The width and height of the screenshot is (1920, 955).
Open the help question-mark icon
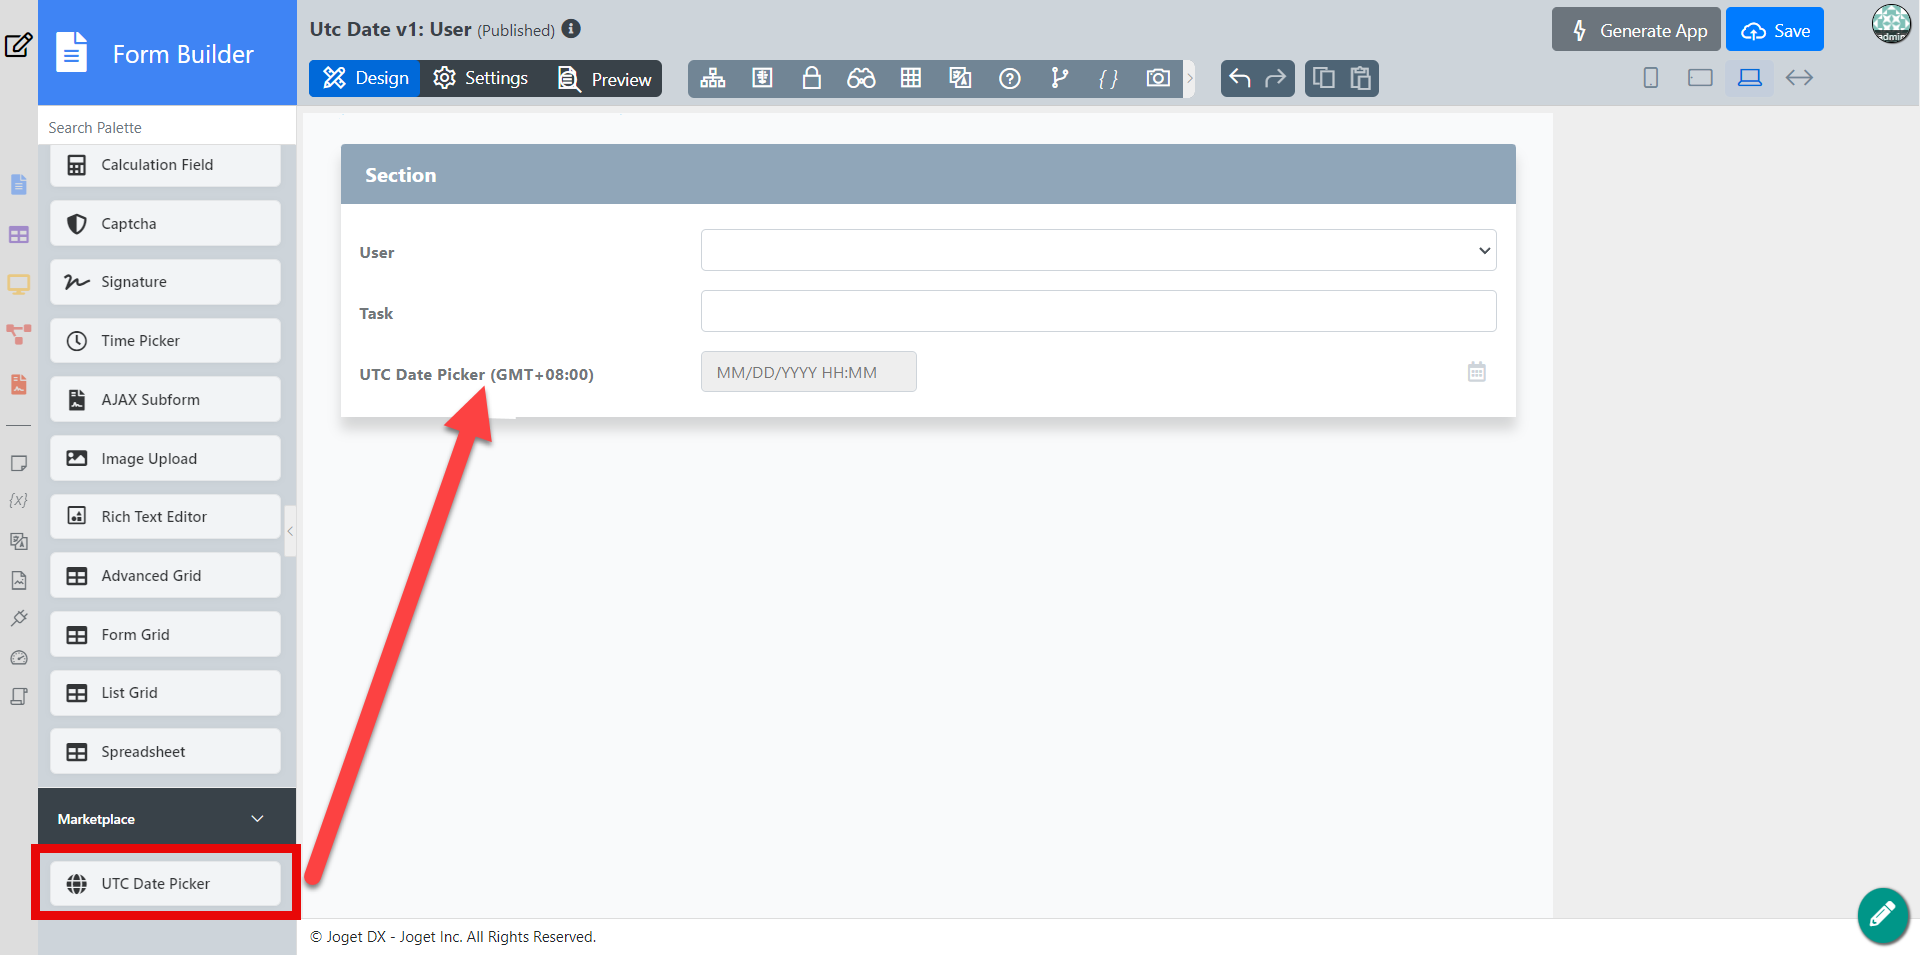pyautogui.click(x=1010, y=78)
